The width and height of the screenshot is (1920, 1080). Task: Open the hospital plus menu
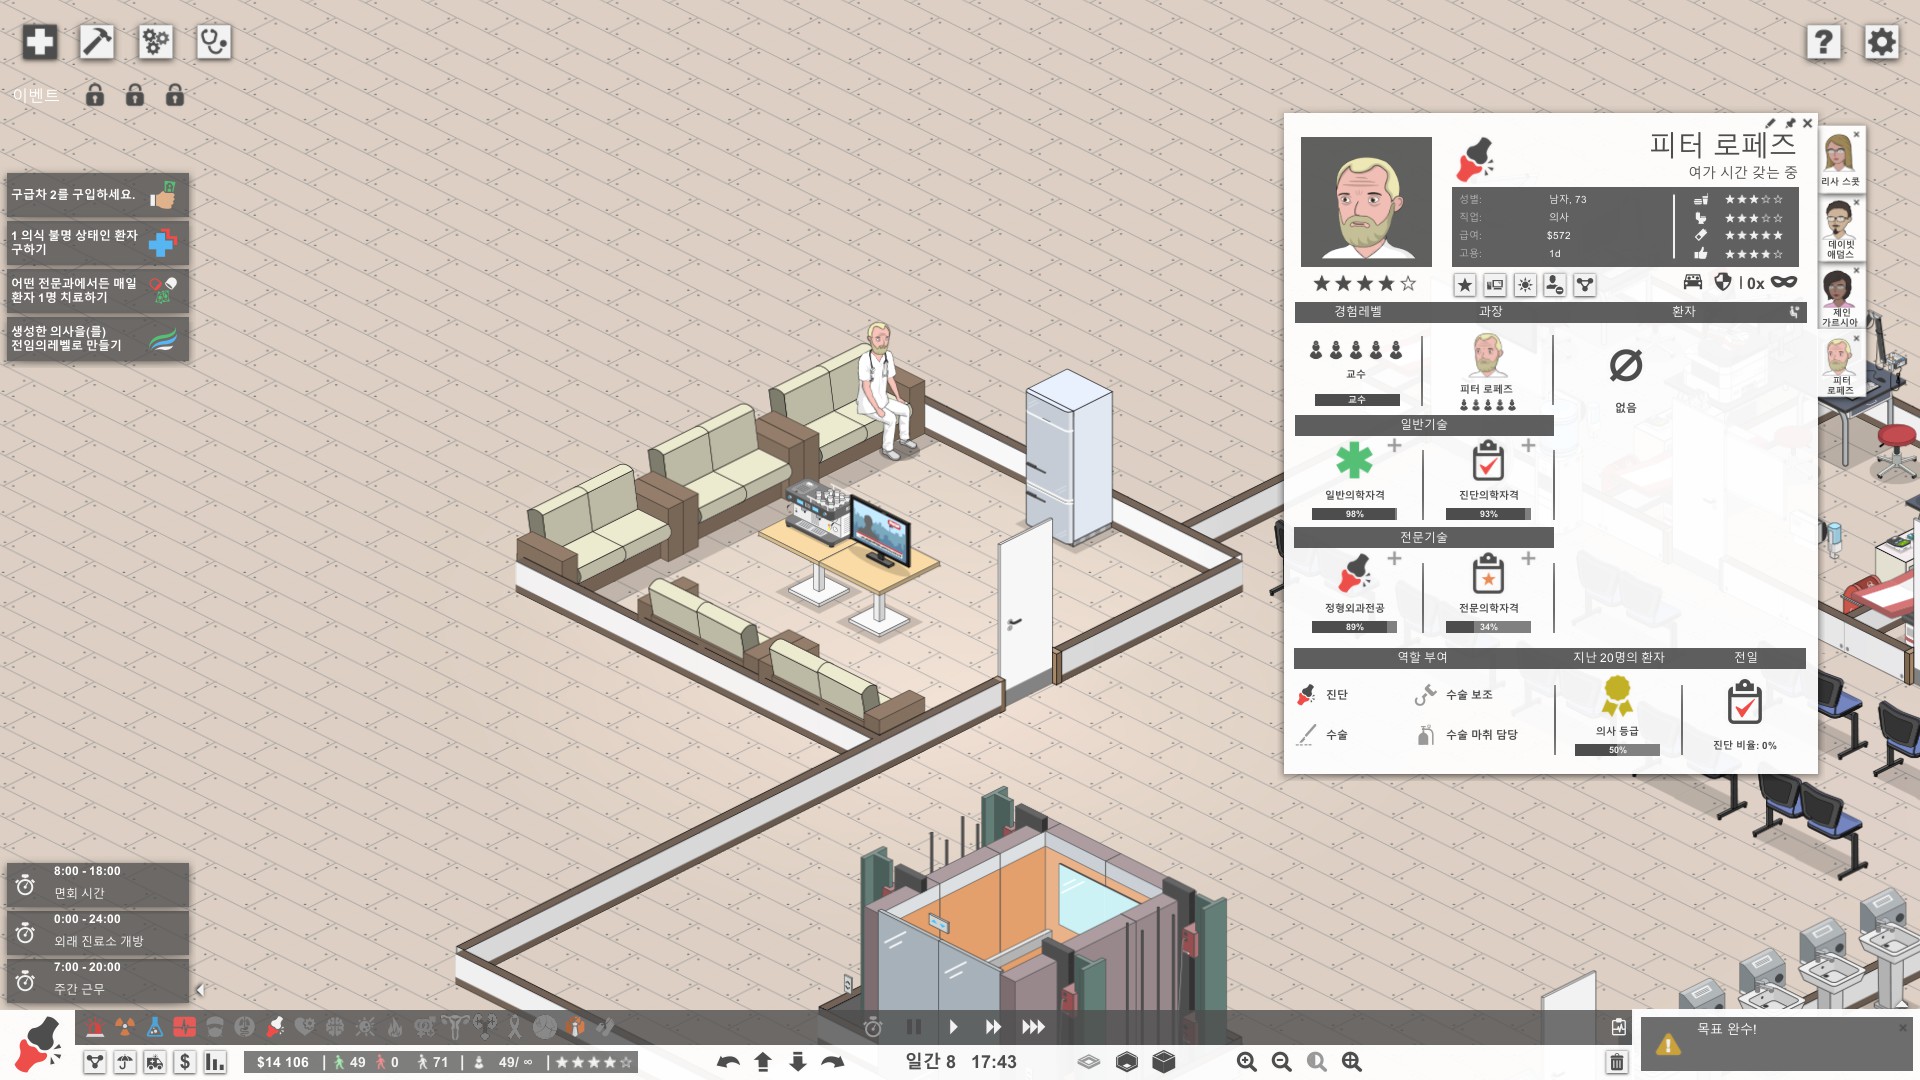click(40, 42)
